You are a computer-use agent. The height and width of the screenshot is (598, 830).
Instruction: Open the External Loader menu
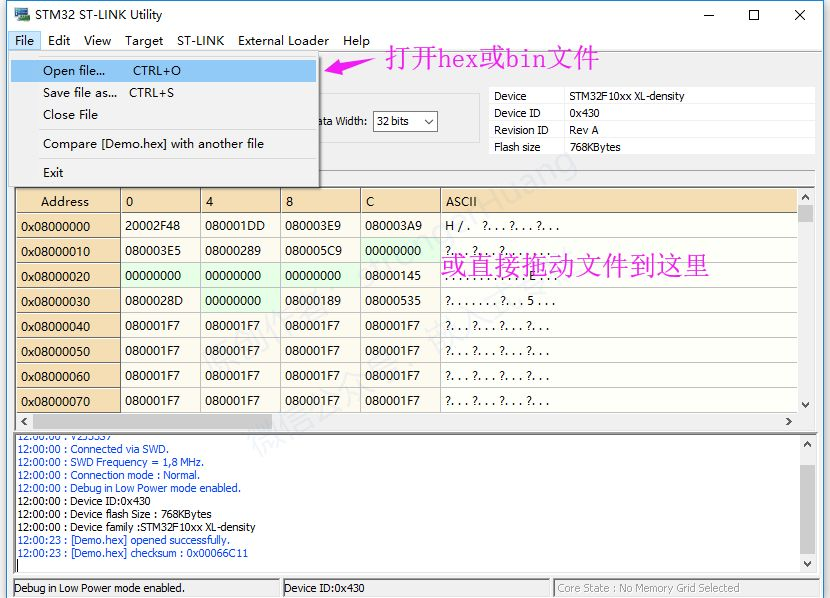pyautogui.click(x=283, y=41)
